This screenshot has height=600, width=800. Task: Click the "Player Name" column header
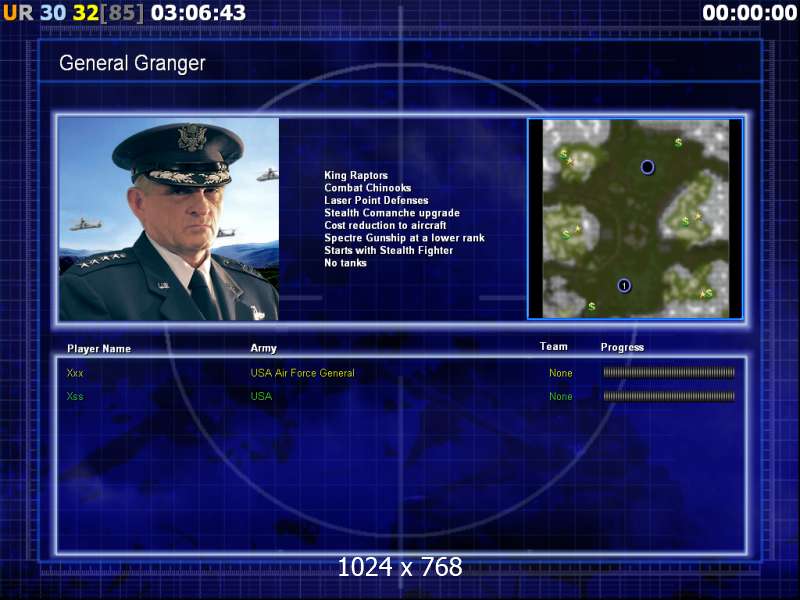(x=99, y=349)
